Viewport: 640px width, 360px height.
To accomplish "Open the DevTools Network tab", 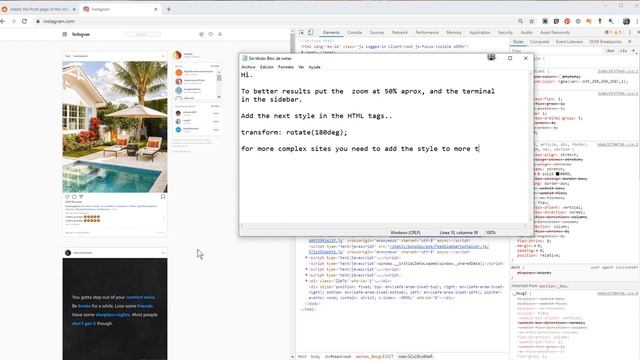I will [400, 32].
